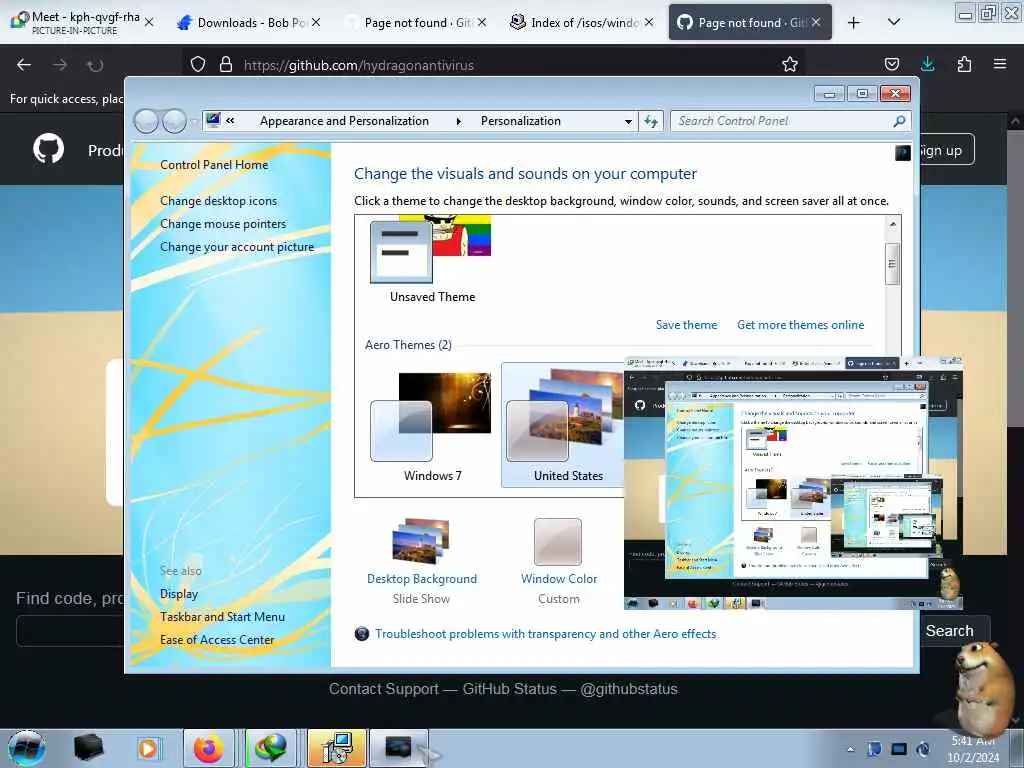The image size is (1024, 768).
Task: Click the taskbar clock showing 5:41 AM
Action: pyautogui.click(x=972, y=749)
